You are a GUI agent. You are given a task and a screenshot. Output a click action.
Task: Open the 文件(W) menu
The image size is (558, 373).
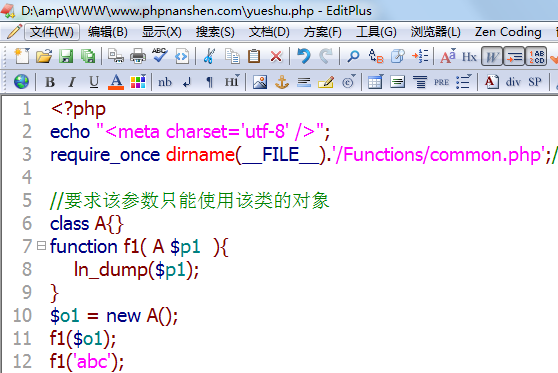(52, 32)
